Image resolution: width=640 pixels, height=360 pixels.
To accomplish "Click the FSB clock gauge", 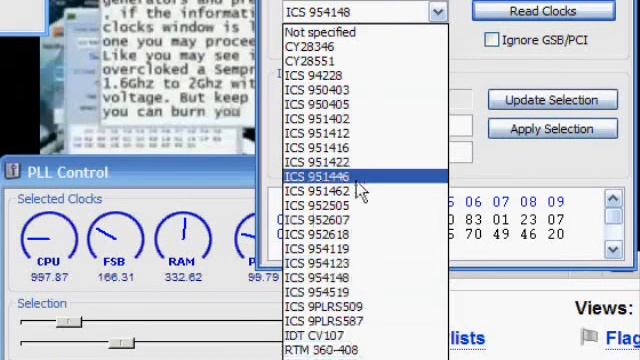I will pyautogui.click(x=116, y=235).
